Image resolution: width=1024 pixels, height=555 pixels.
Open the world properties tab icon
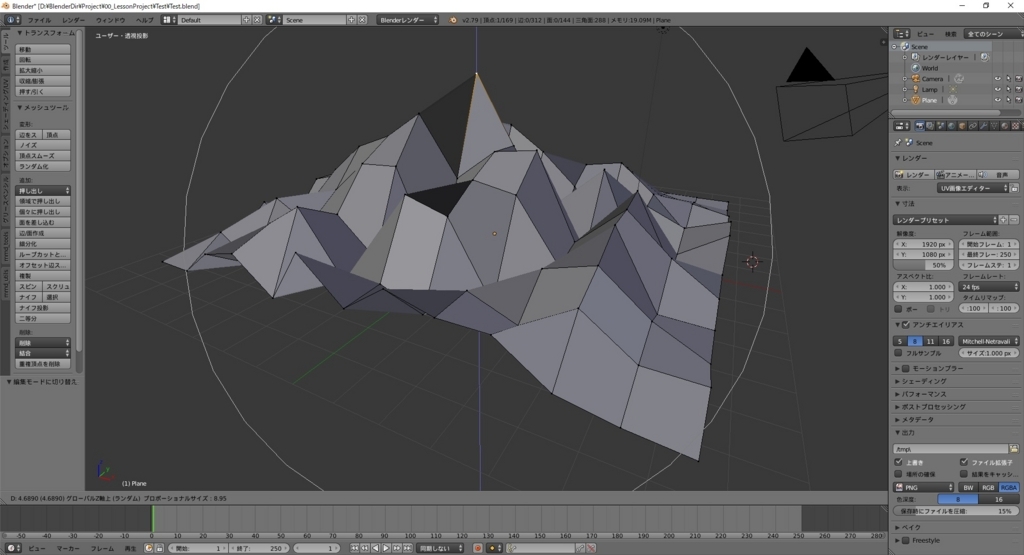click(952, 126)
